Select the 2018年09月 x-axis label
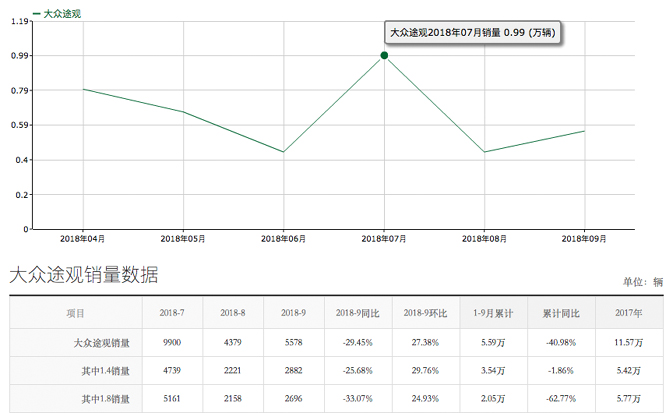This screenshot has width=666, height=413. tap(584, 239)
